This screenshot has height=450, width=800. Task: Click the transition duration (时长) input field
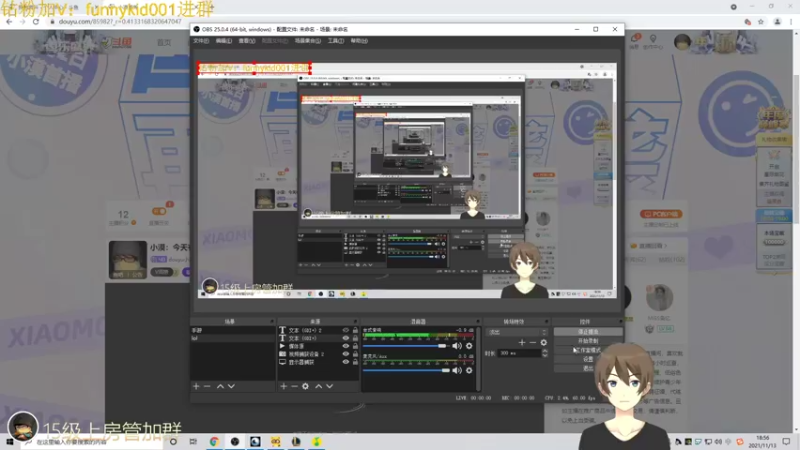coord(519,353)
